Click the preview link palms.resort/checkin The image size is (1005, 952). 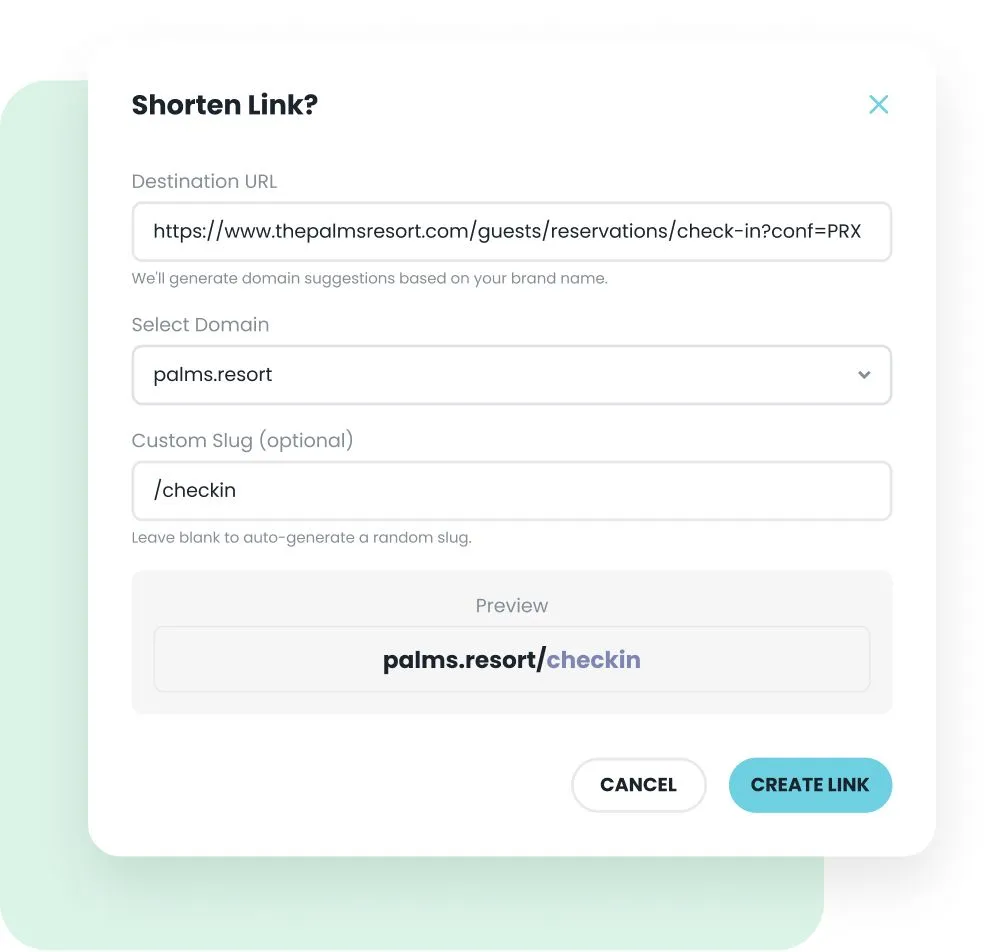[x=511, y=659]
